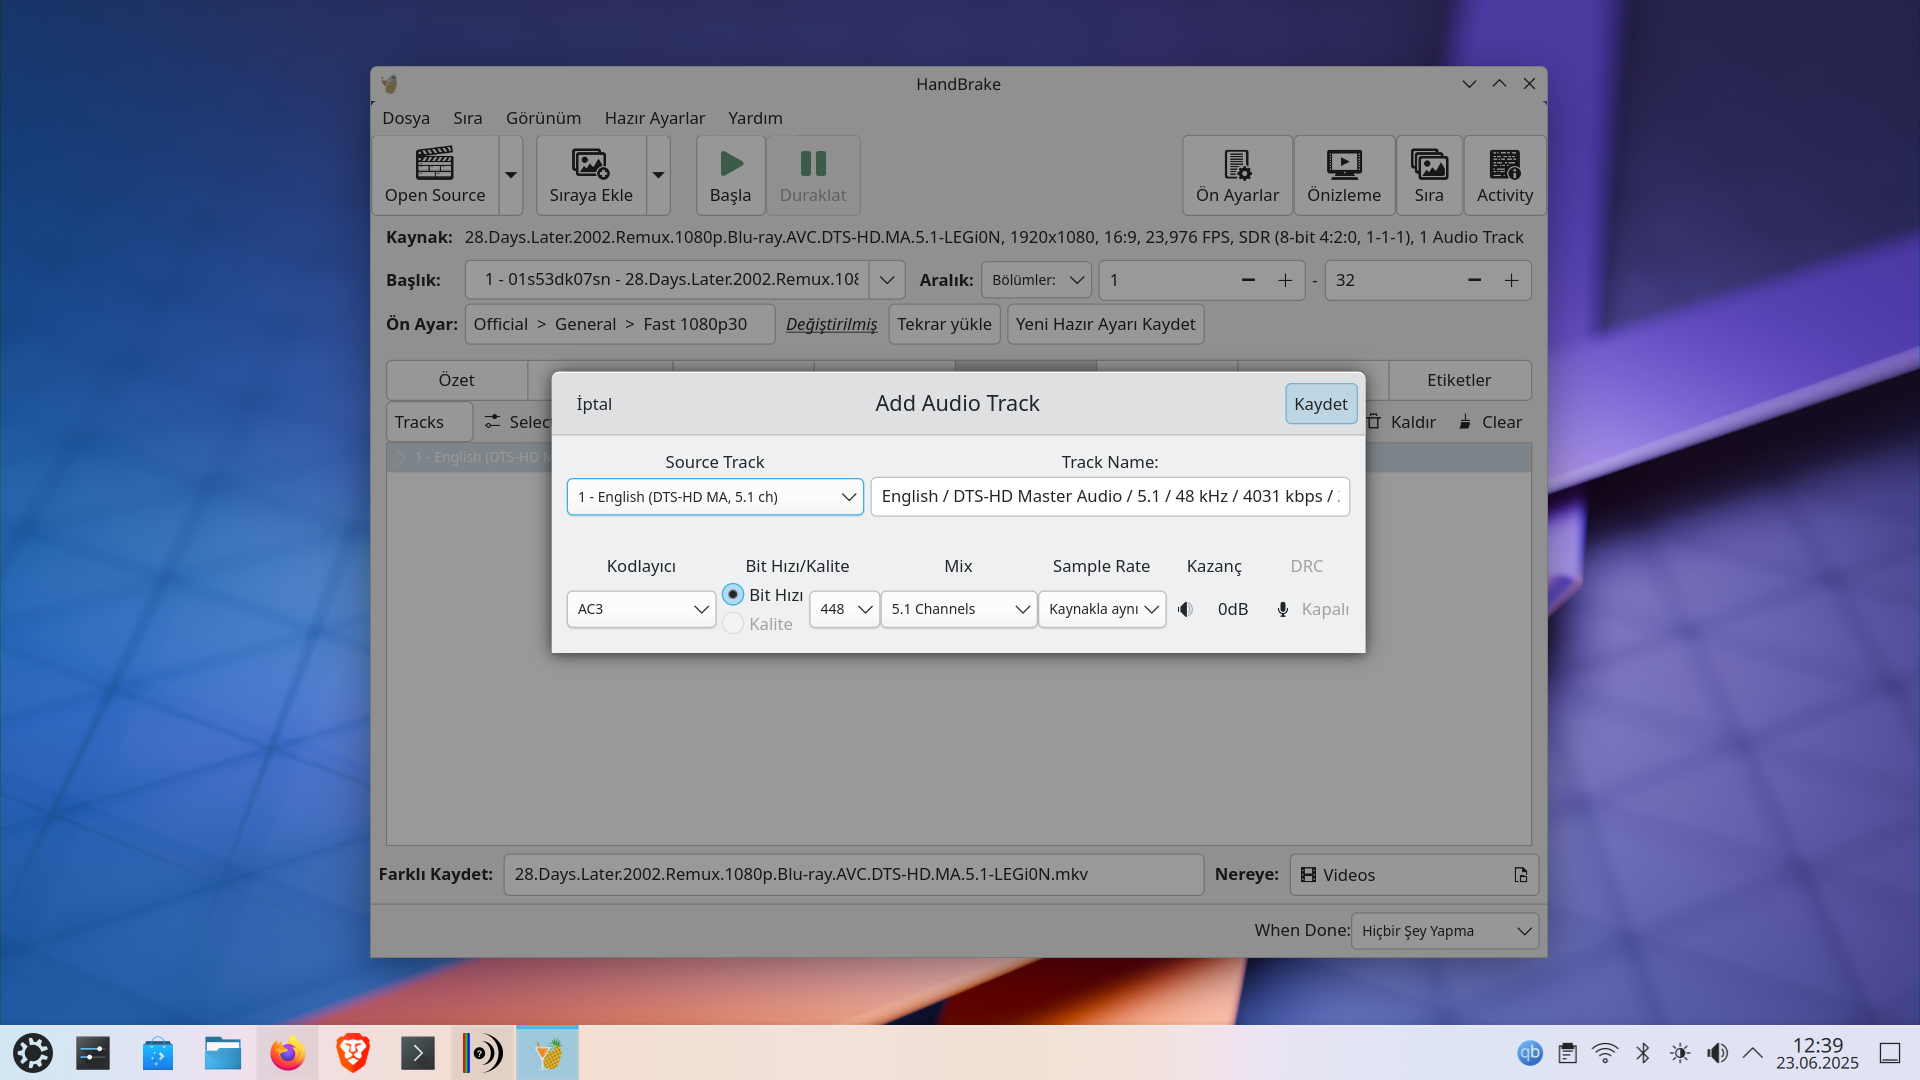Launch Brave browser from the taskbar

(353, 1053)
